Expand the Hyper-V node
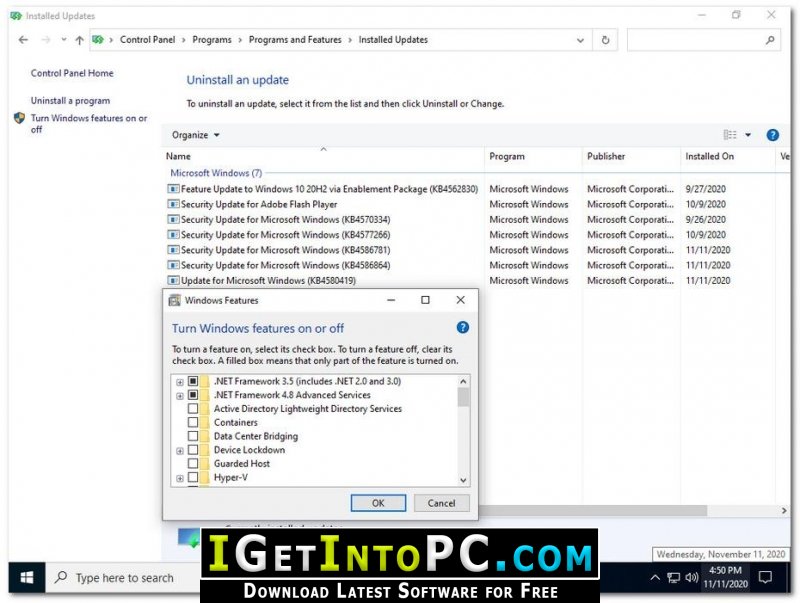 tap(180, 479)
